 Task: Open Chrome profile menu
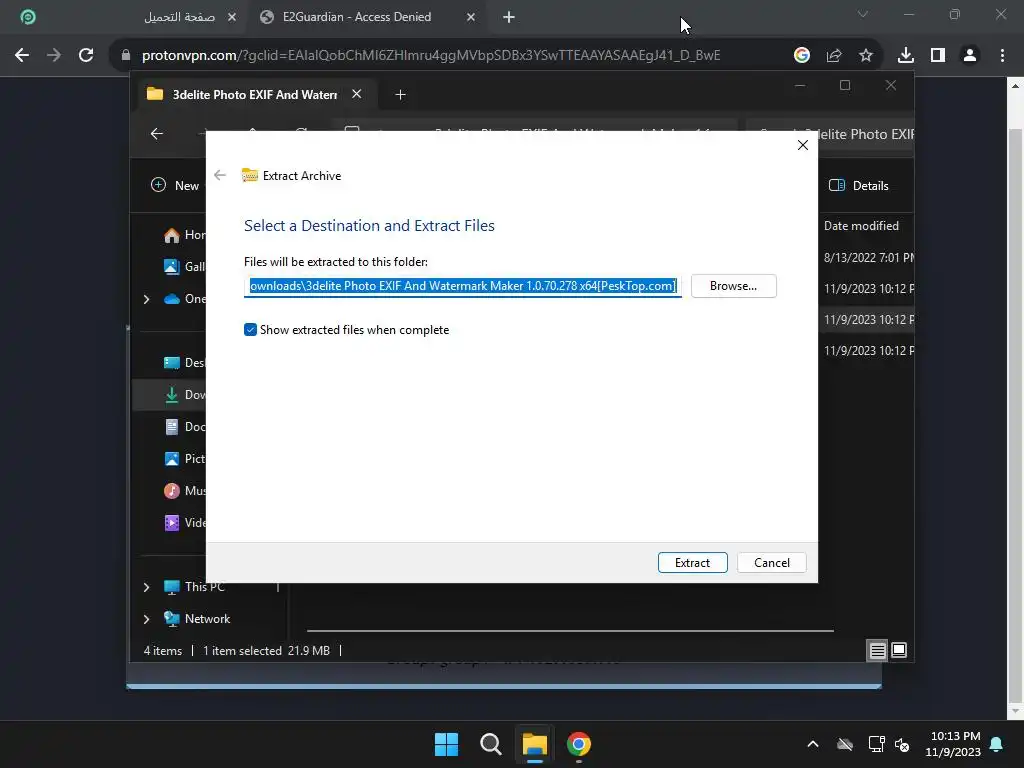tap(970, 56)
